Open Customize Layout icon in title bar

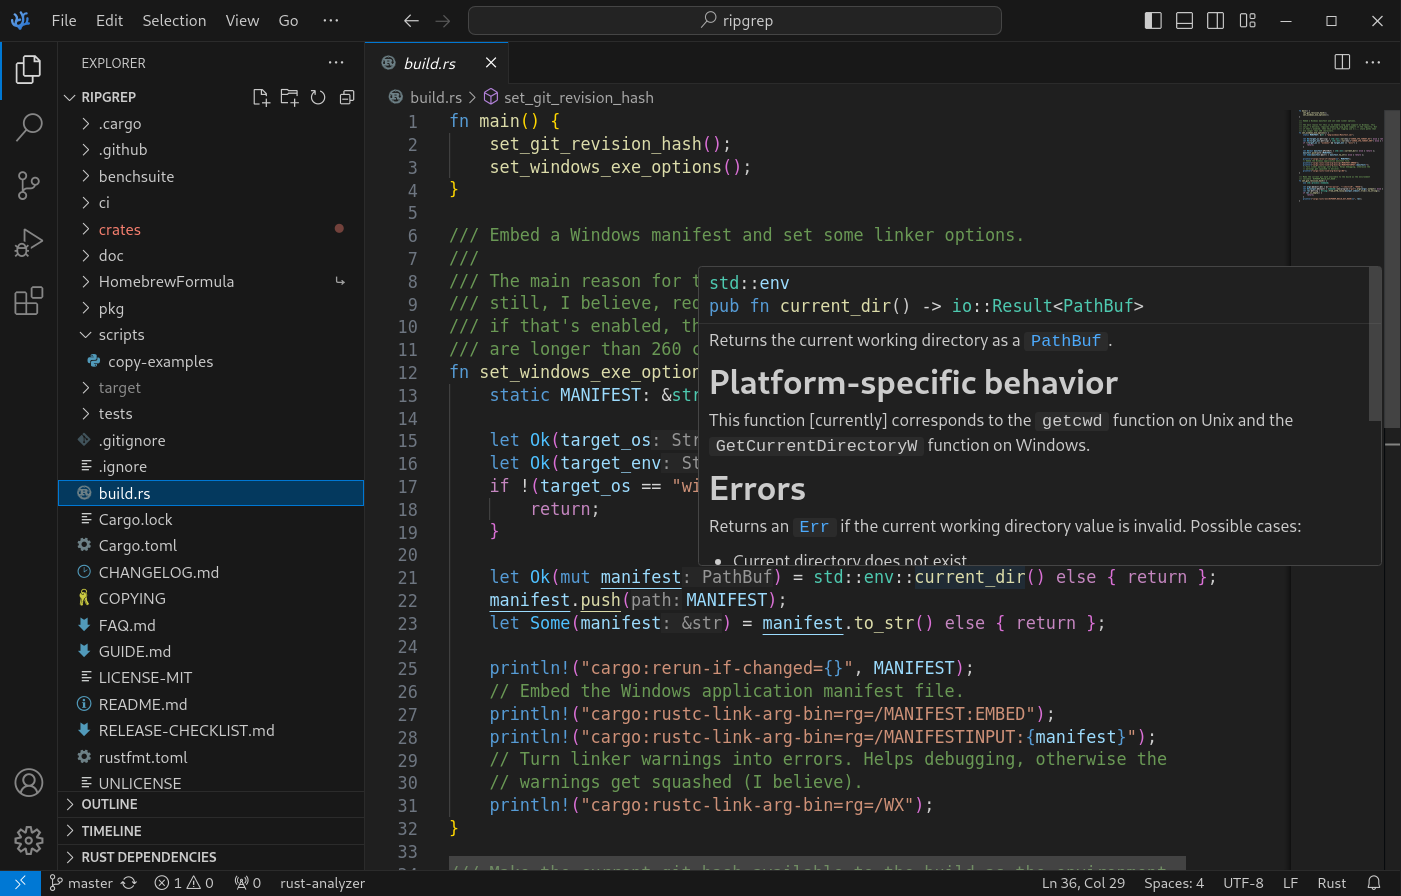pos(1248,20)
